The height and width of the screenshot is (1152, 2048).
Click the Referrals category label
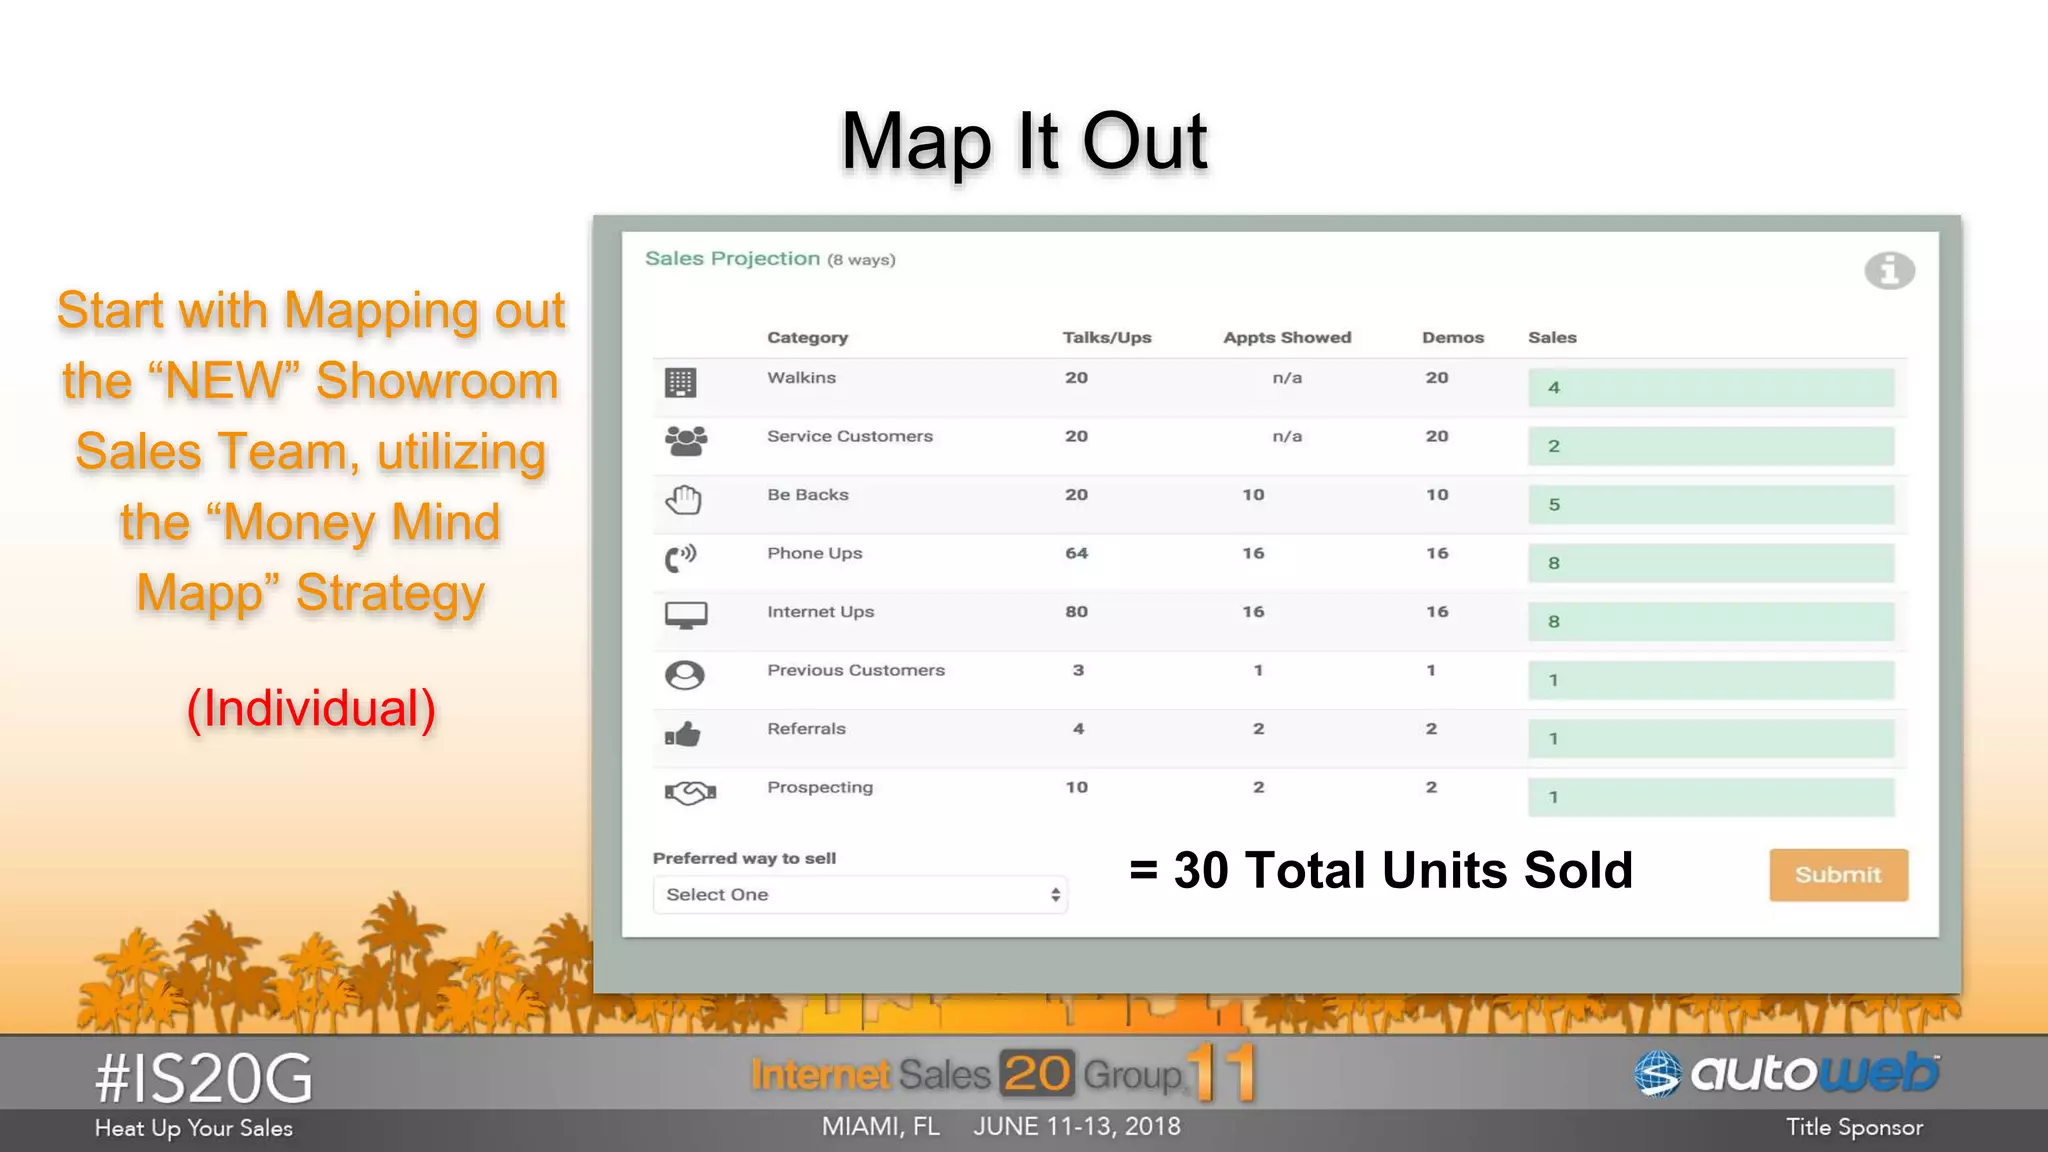tap(806, 728)
